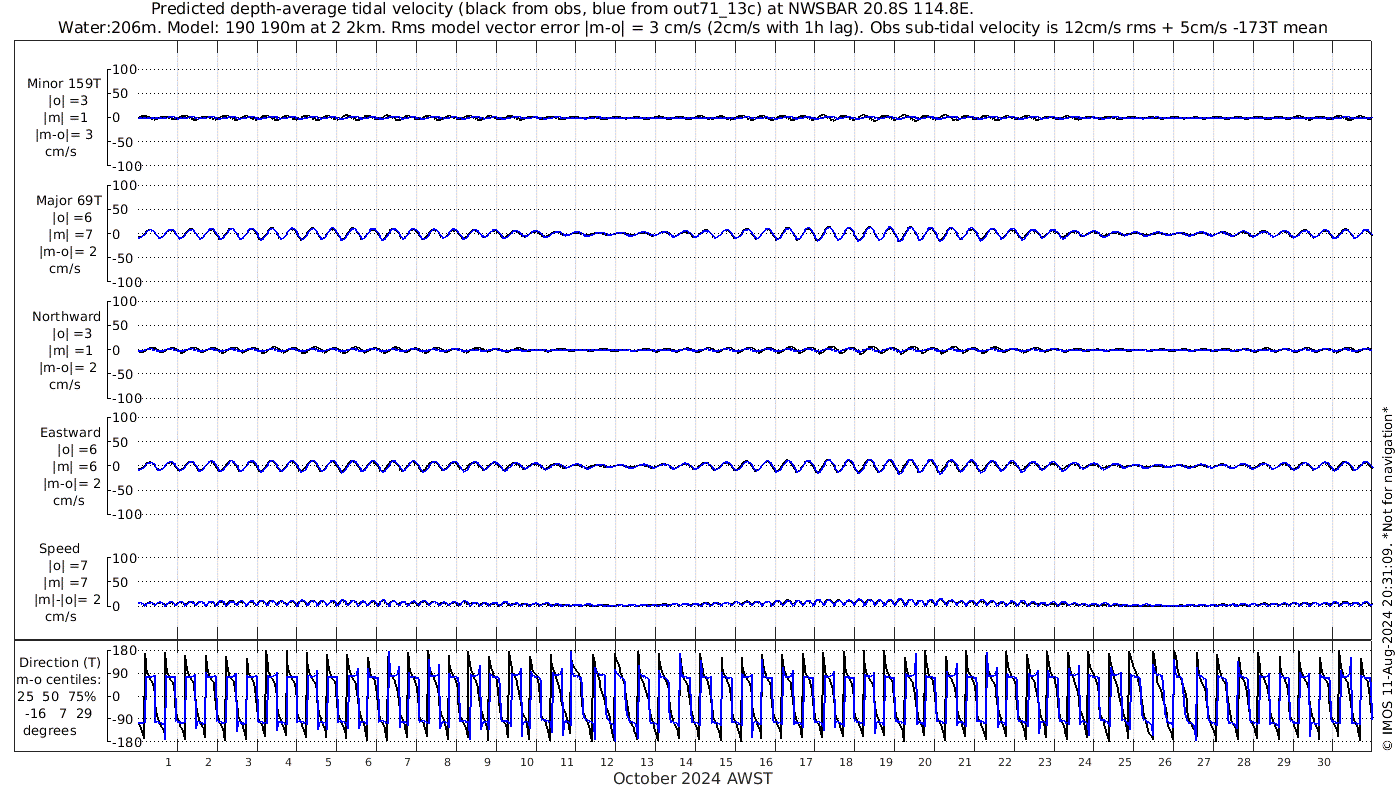The image size is (1400, 800).
Task: Click the 'Direction (T)' panel label
Action: click(x=60, y=662)
